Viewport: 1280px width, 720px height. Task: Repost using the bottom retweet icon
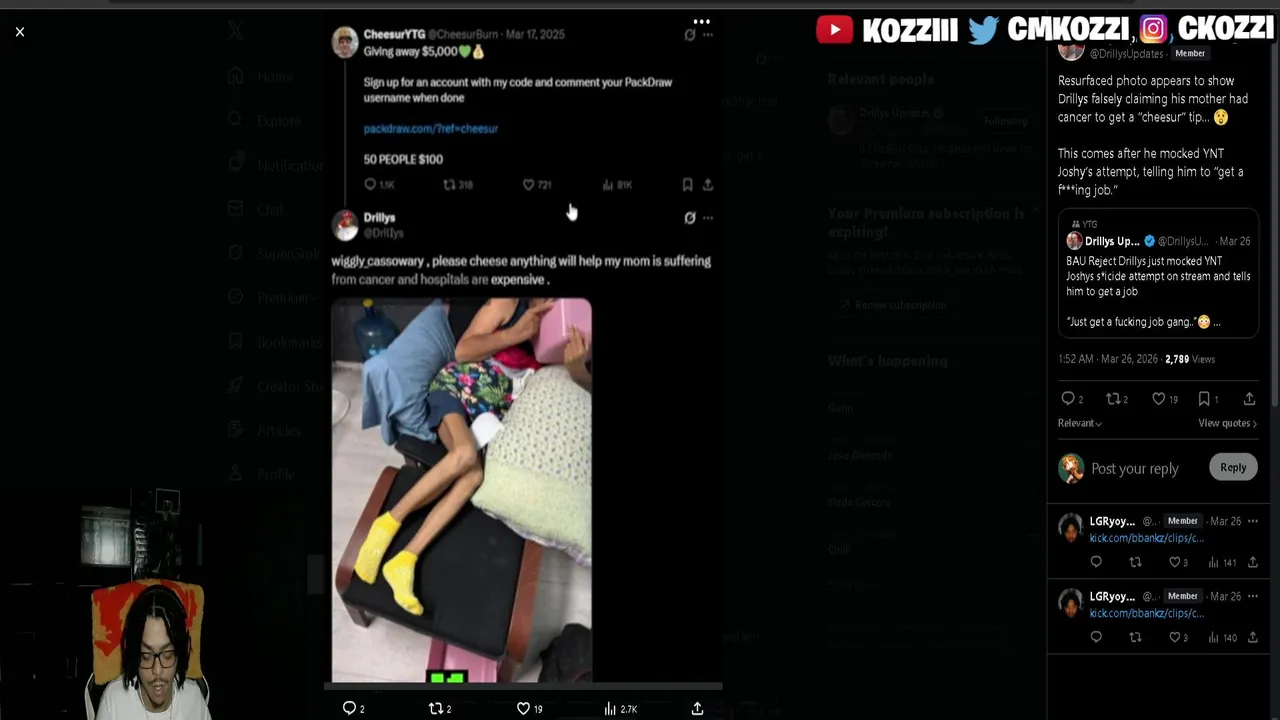436,708
